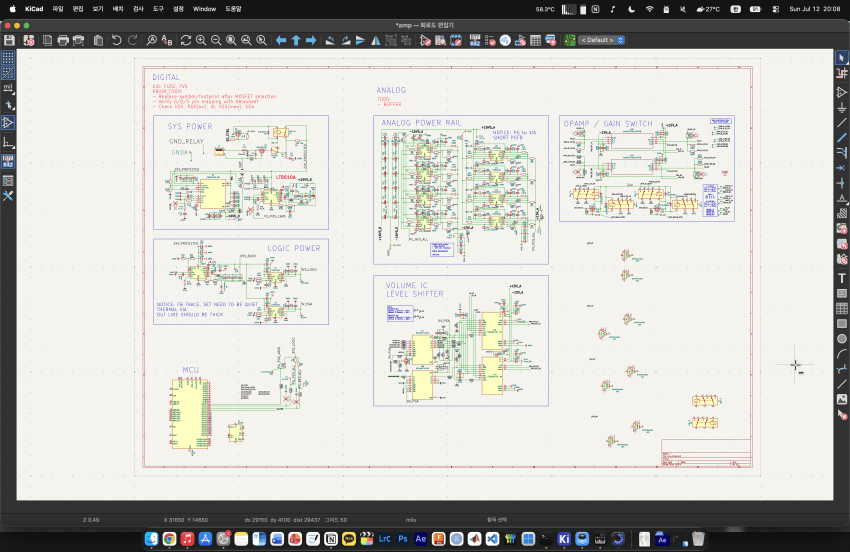Open schematic setup settings icon
This screenshot has width=850, height=552.
tap(29, 40)
